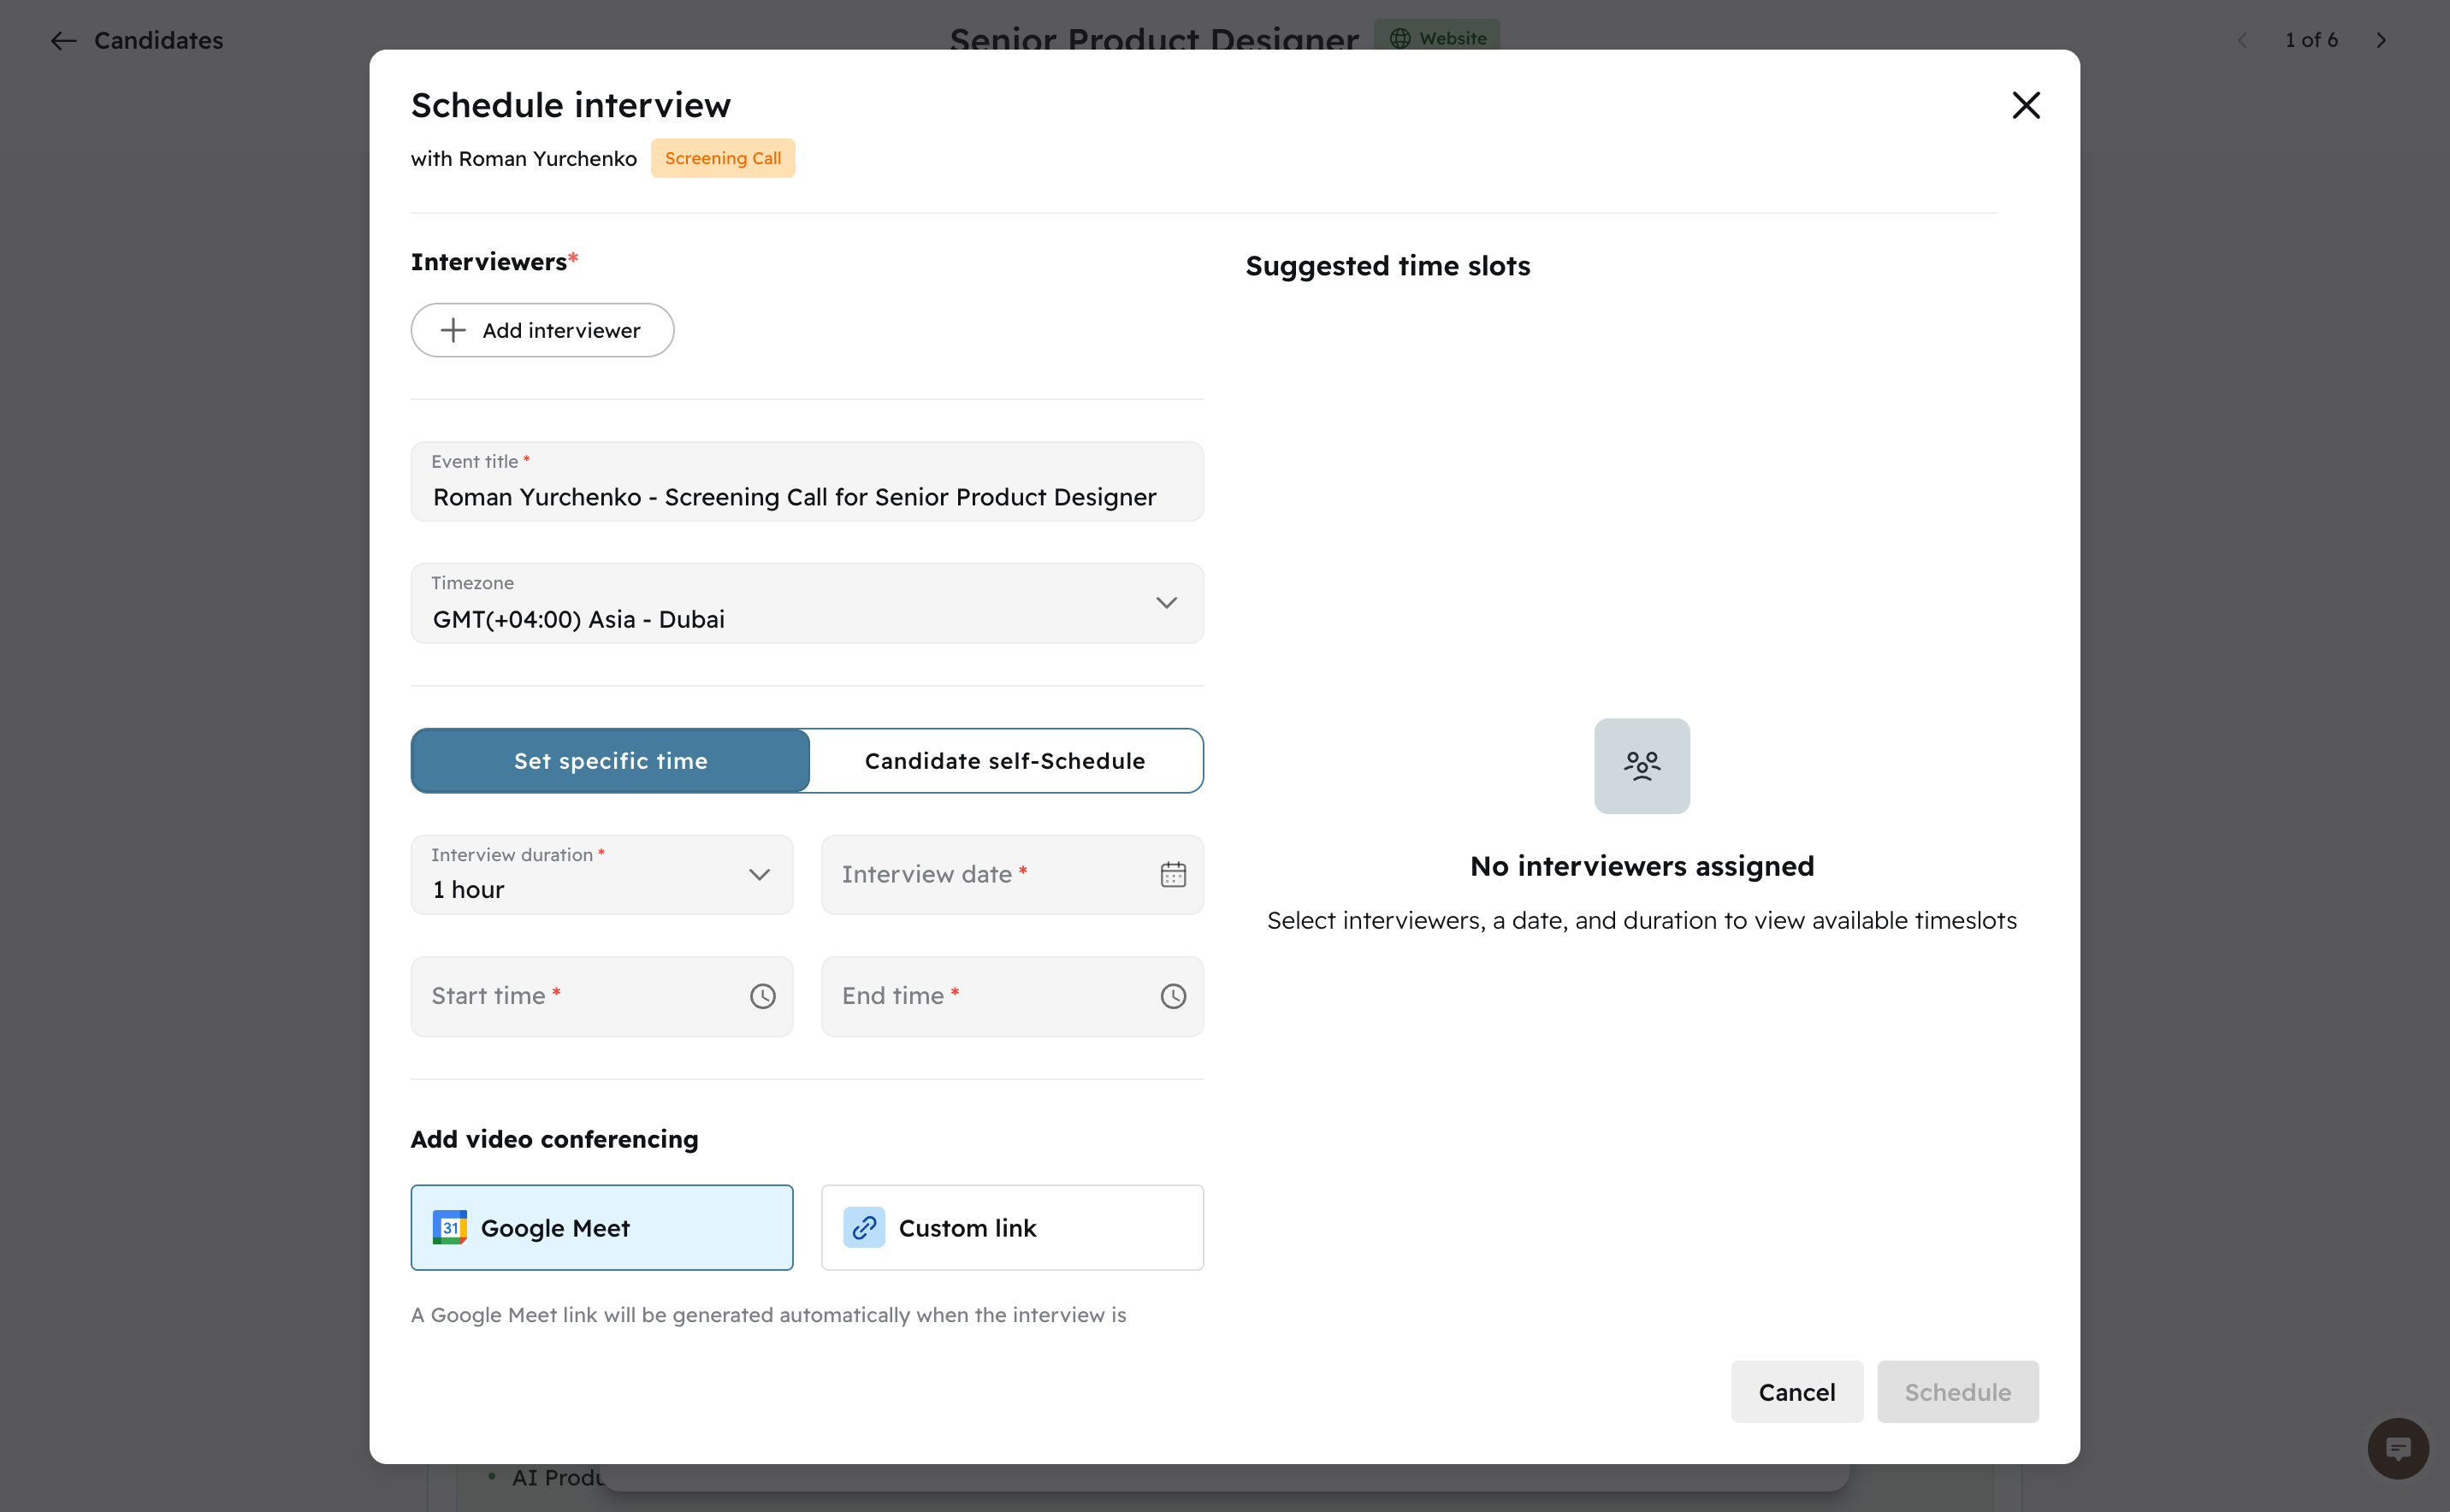Click the Candidates back link
2450x1512 pixels.
click(x=158, y=40)
